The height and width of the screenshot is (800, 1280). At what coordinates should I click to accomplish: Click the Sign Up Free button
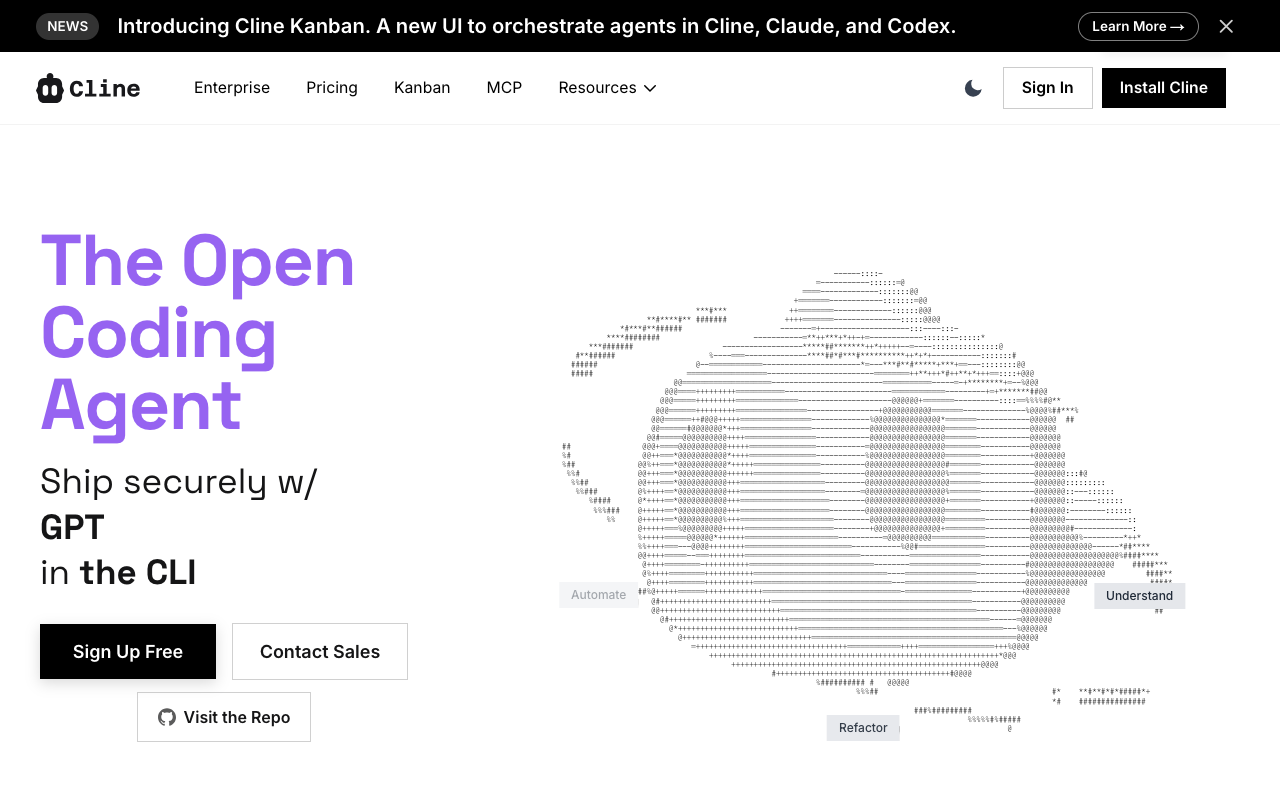tap(127, 651)
